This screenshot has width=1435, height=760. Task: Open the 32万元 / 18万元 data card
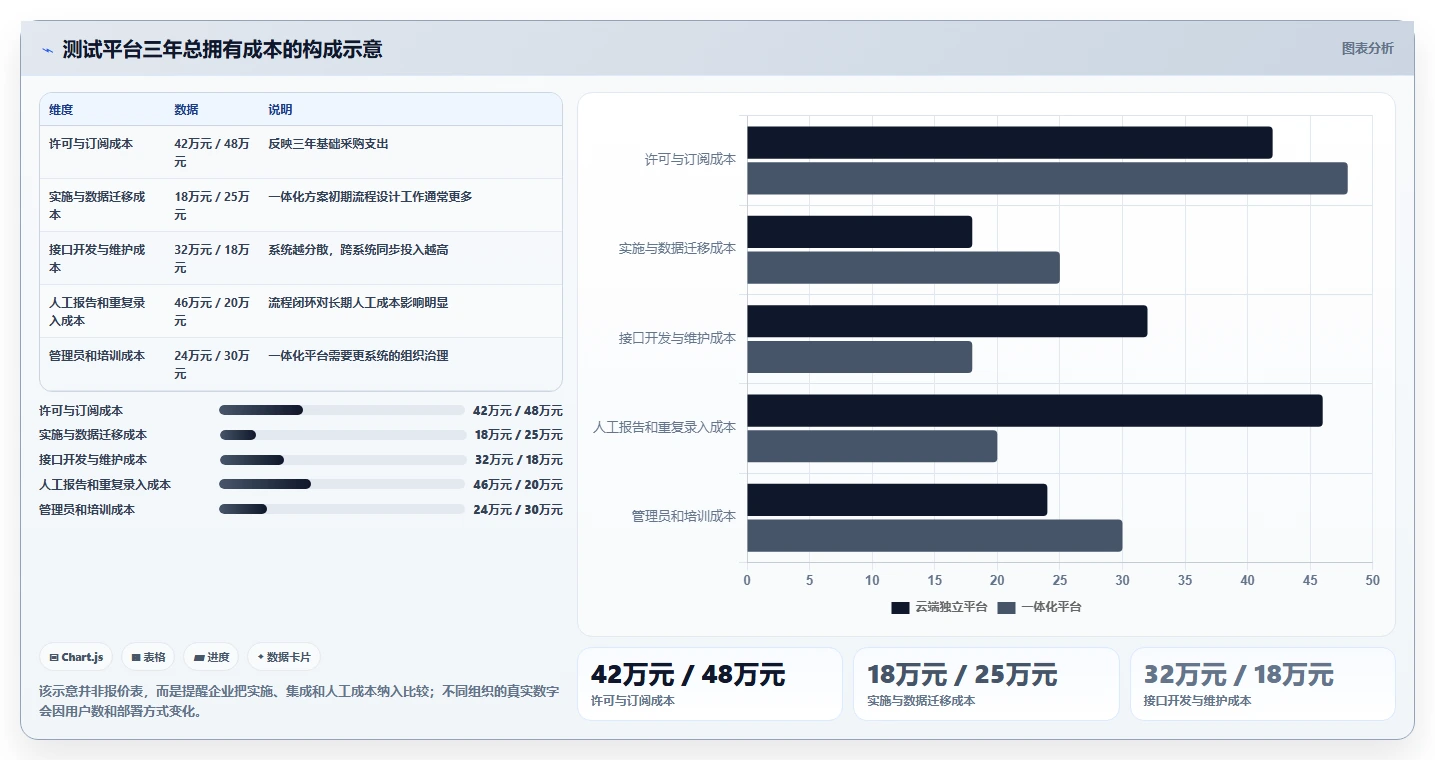(1263, 684)
